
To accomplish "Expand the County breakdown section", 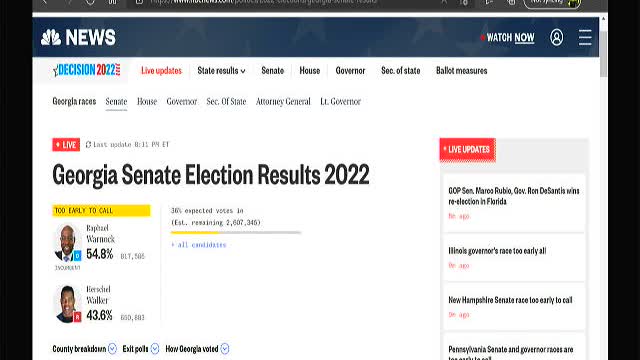I will [x=84, y=349].
